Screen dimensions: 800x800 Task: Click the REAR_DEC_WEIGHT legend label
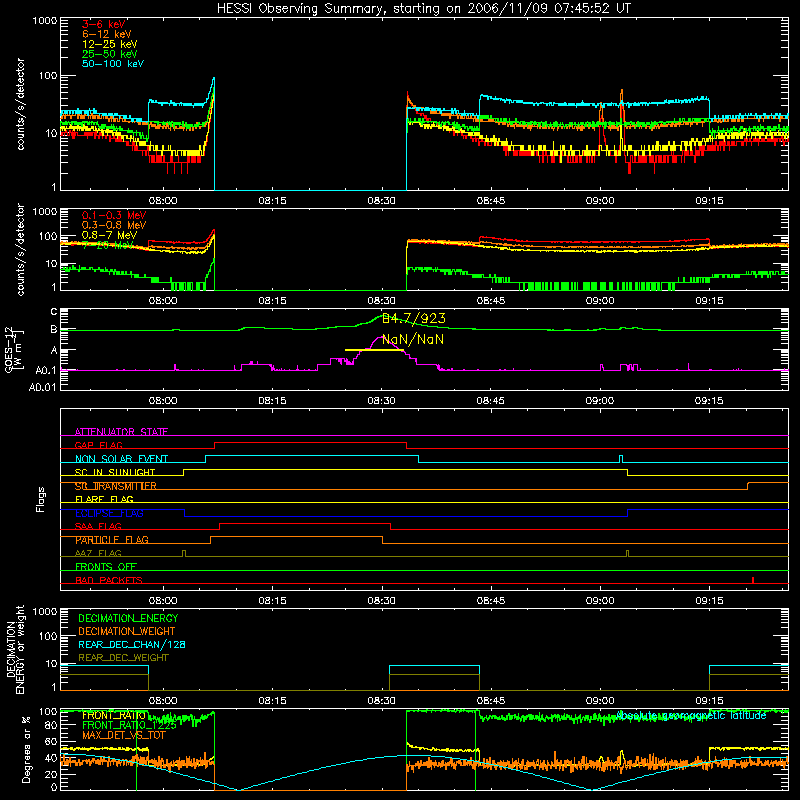(x=123, y=658)
